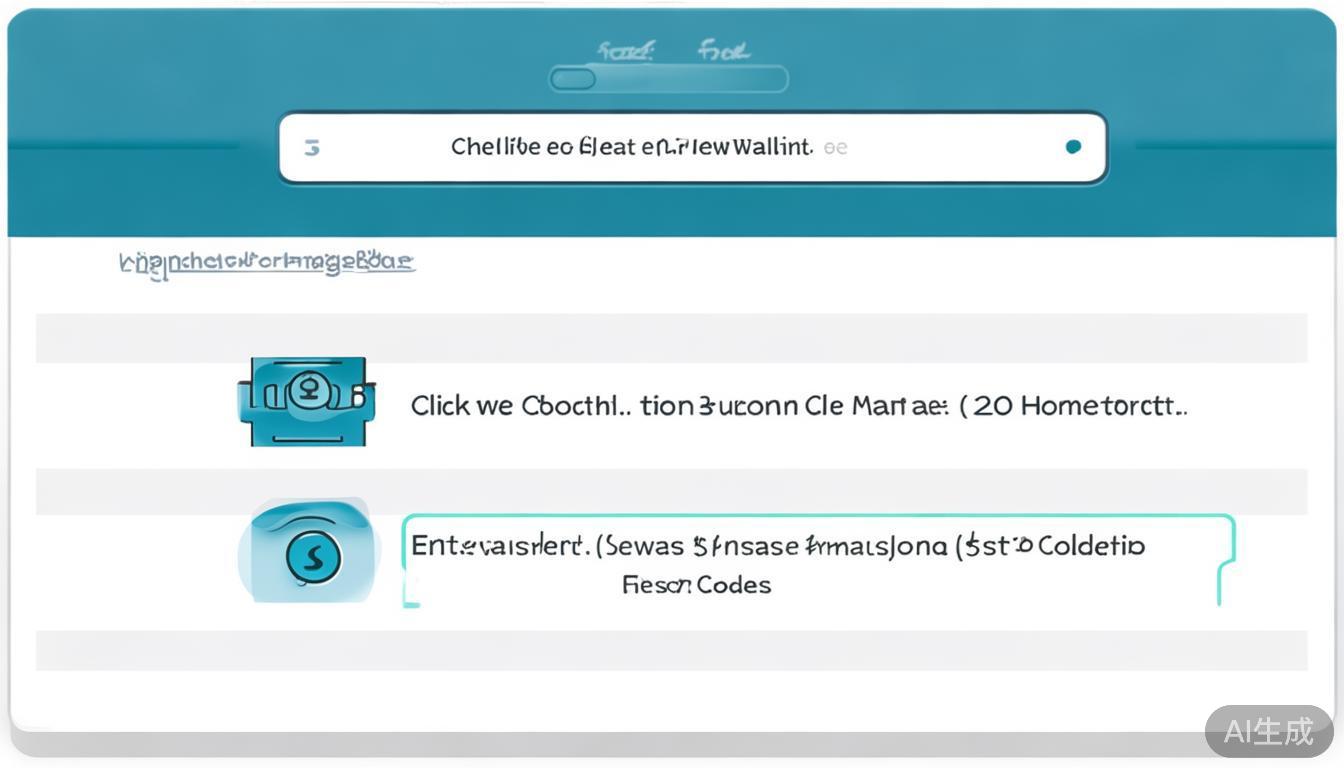
Task: Click the right end of the header slider track
Action: pos(770,79)
